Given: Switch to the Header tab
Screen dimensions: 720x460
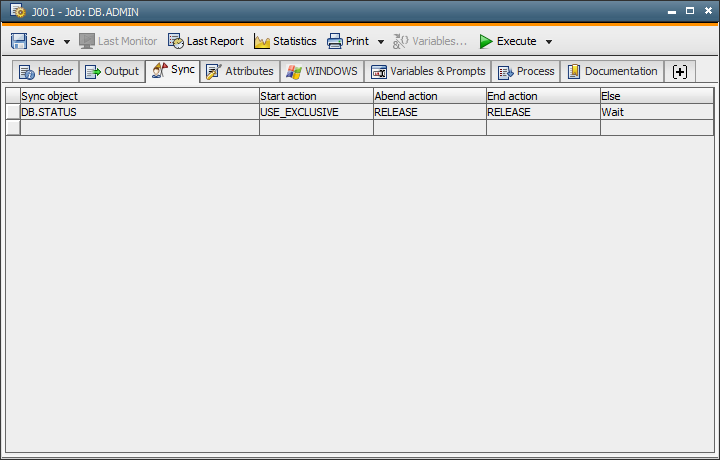Looking at the screenshot, I should (x=46, y=71).
